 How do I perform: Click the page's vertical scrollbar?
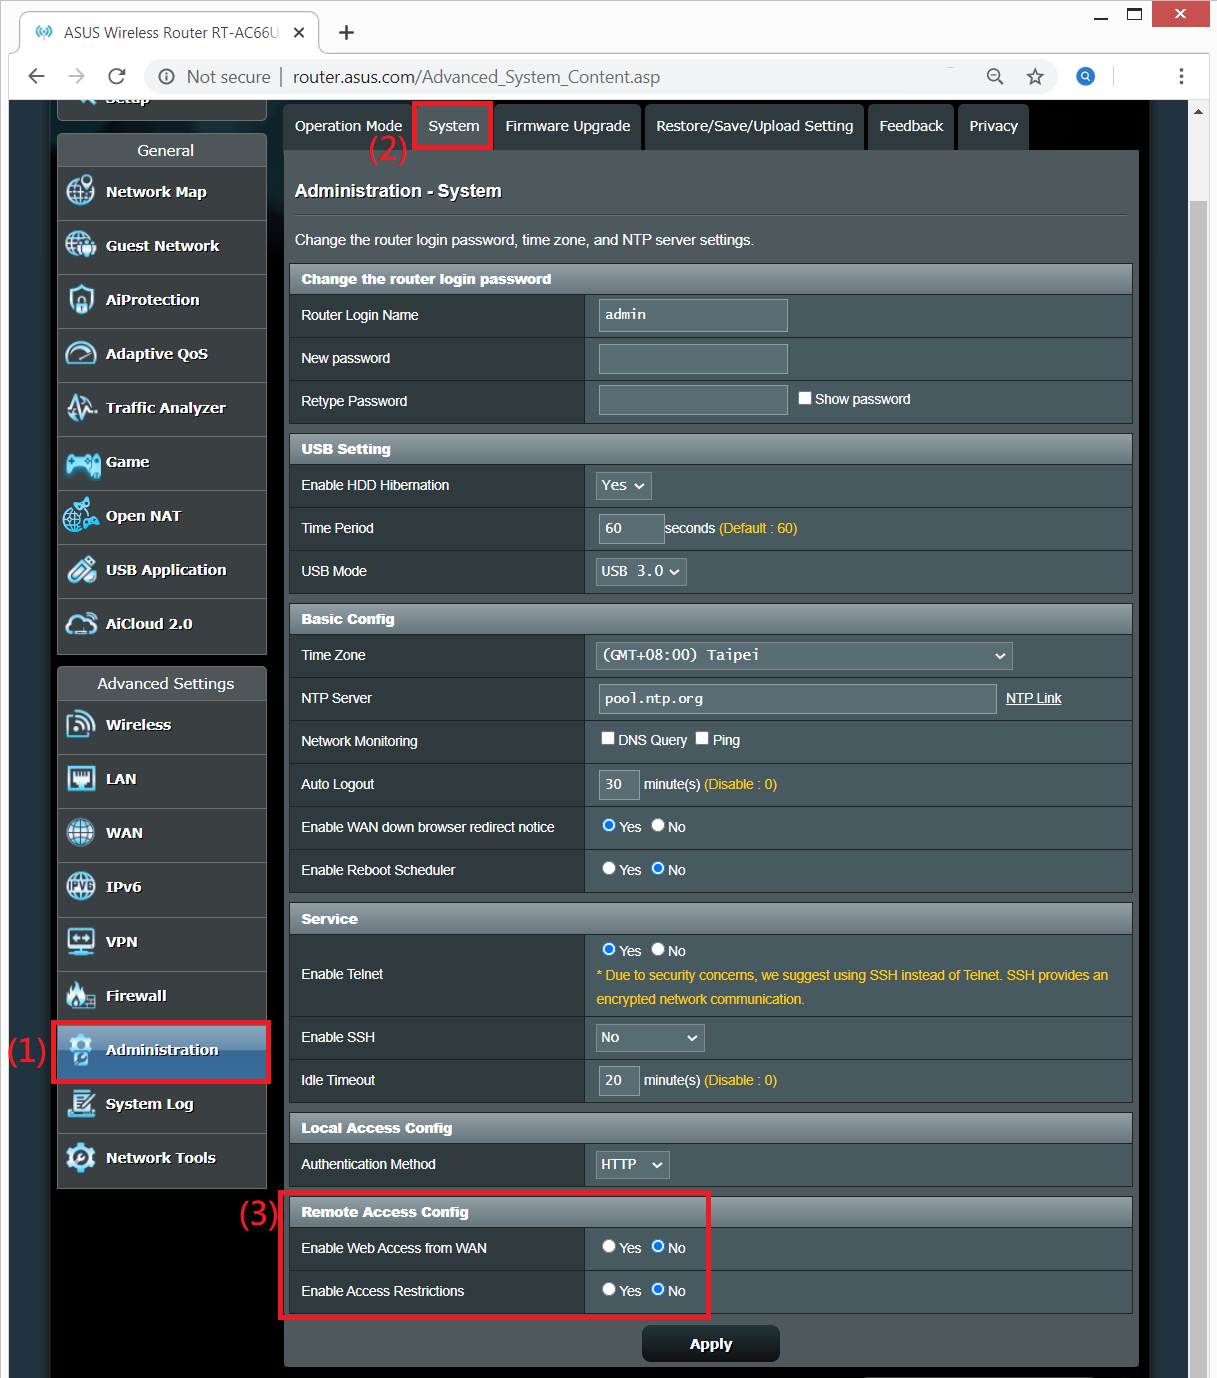point(1198,700)
